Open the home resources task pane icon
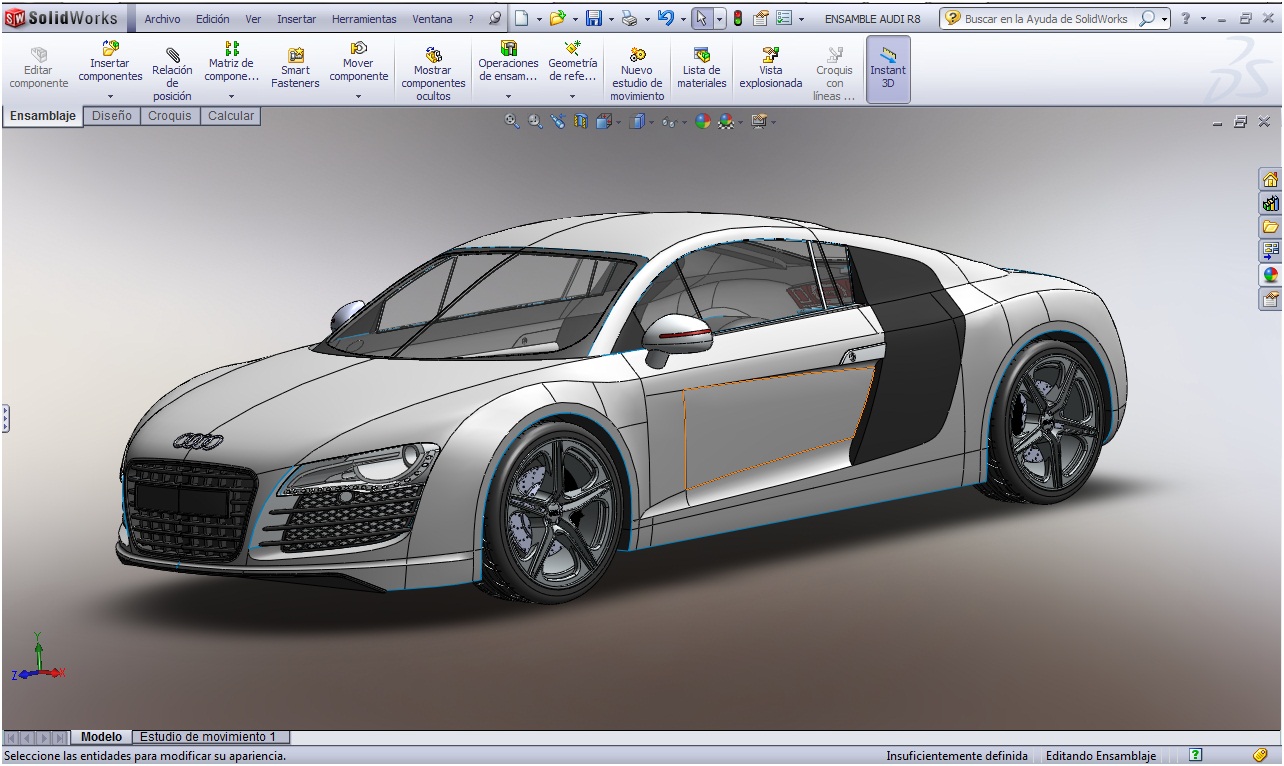1284x766 pixels. (1270, 180)
